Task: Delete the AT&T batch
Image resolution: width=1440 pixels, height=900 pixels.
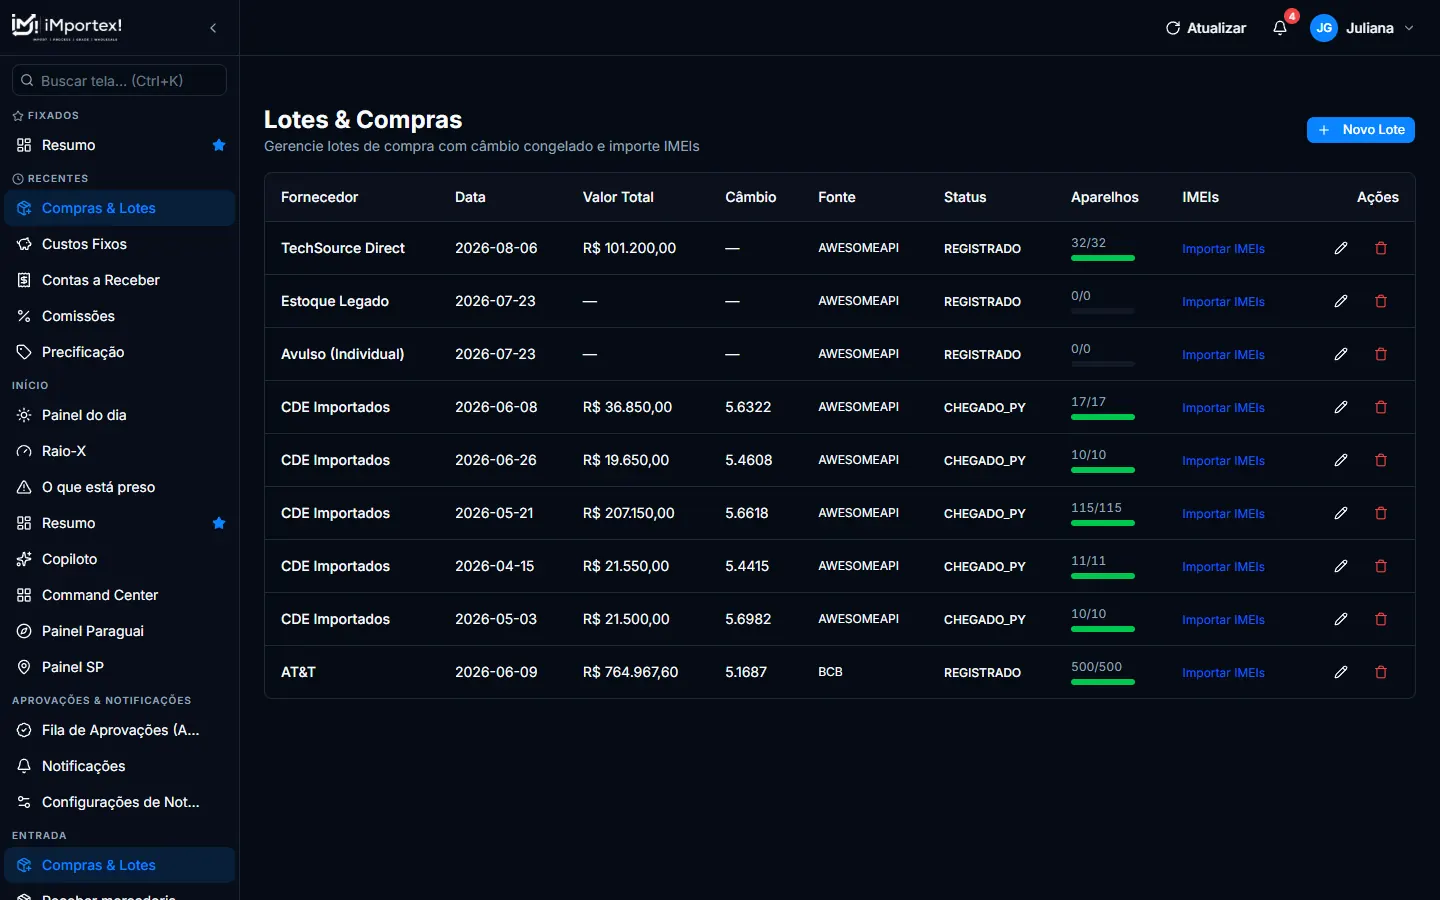Action: (x=1381, y=672)
